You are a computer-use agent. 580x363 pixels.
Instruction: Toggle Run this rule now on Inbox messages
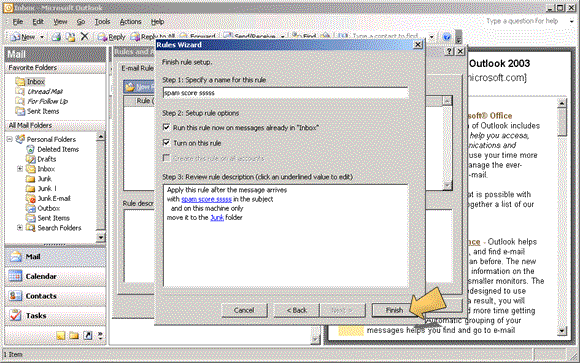[x=166, y=127]
